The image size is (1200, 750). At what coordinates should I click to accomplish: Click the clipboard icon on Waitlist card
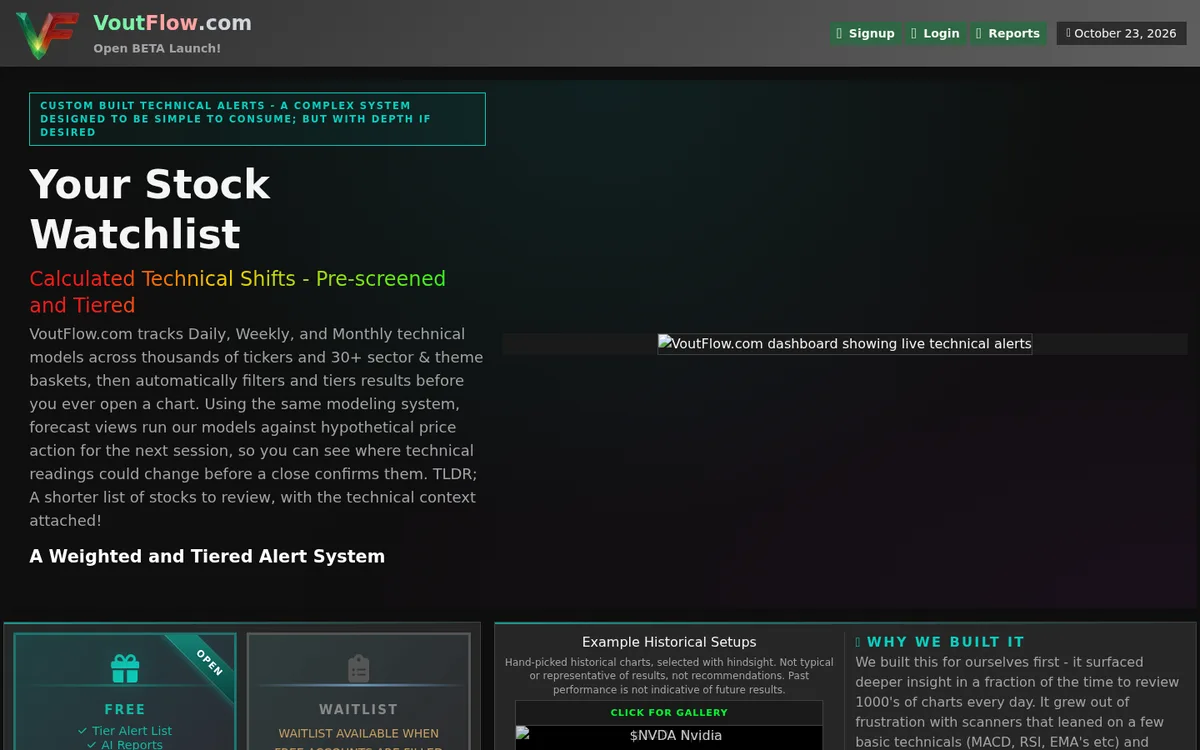point(359,668)
